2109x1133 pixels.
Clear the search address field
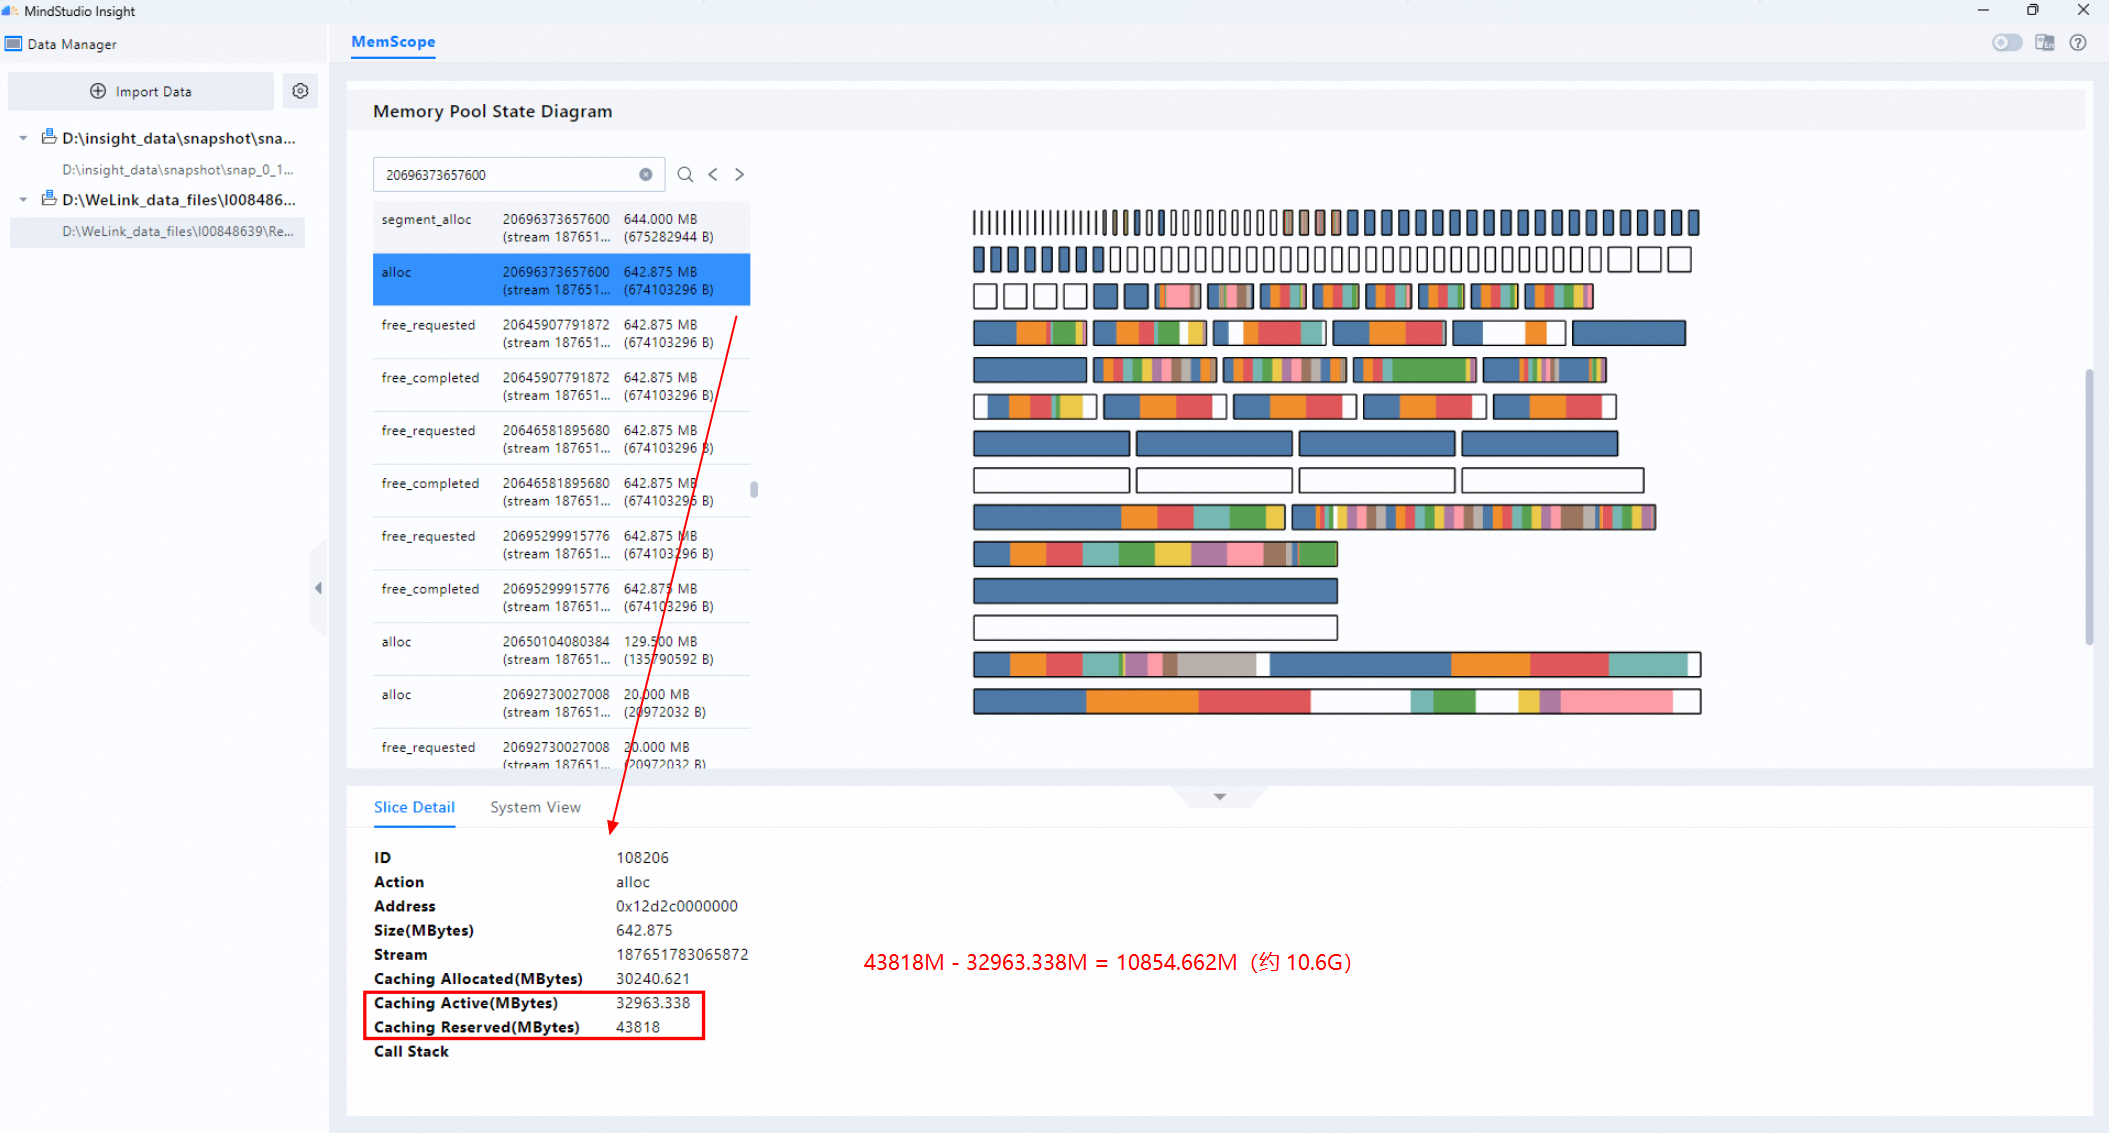pyautogui.click(x=646, y=174)
